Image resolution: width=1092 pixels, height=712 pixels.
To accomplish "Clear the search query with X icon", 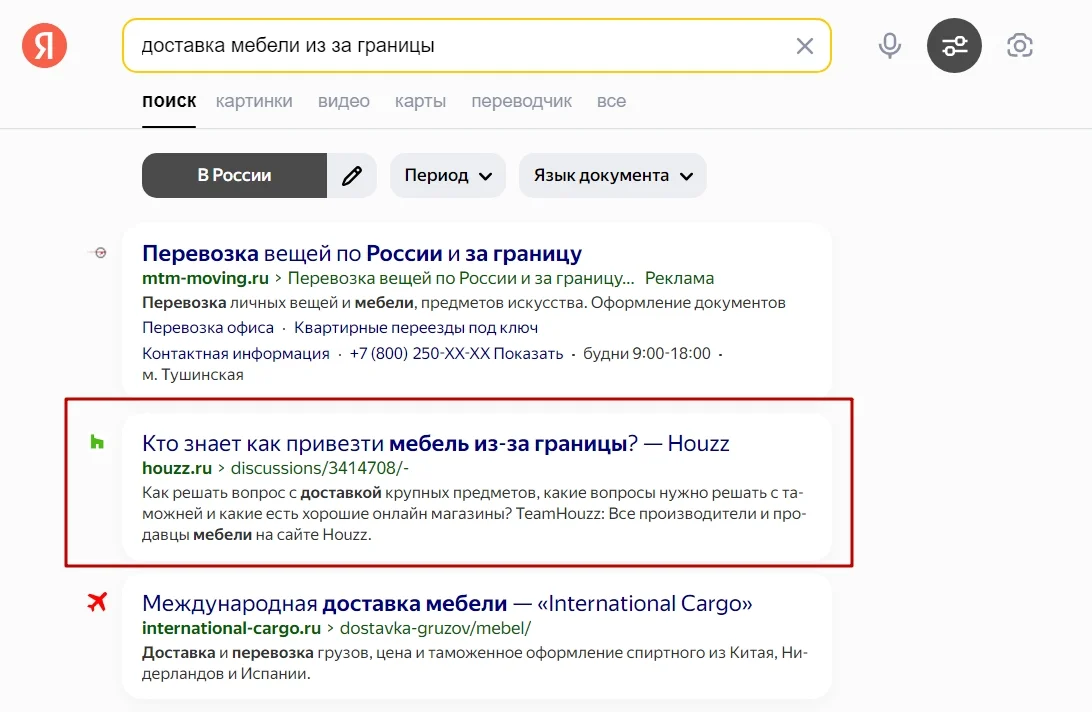I will [x=804, y=46].
